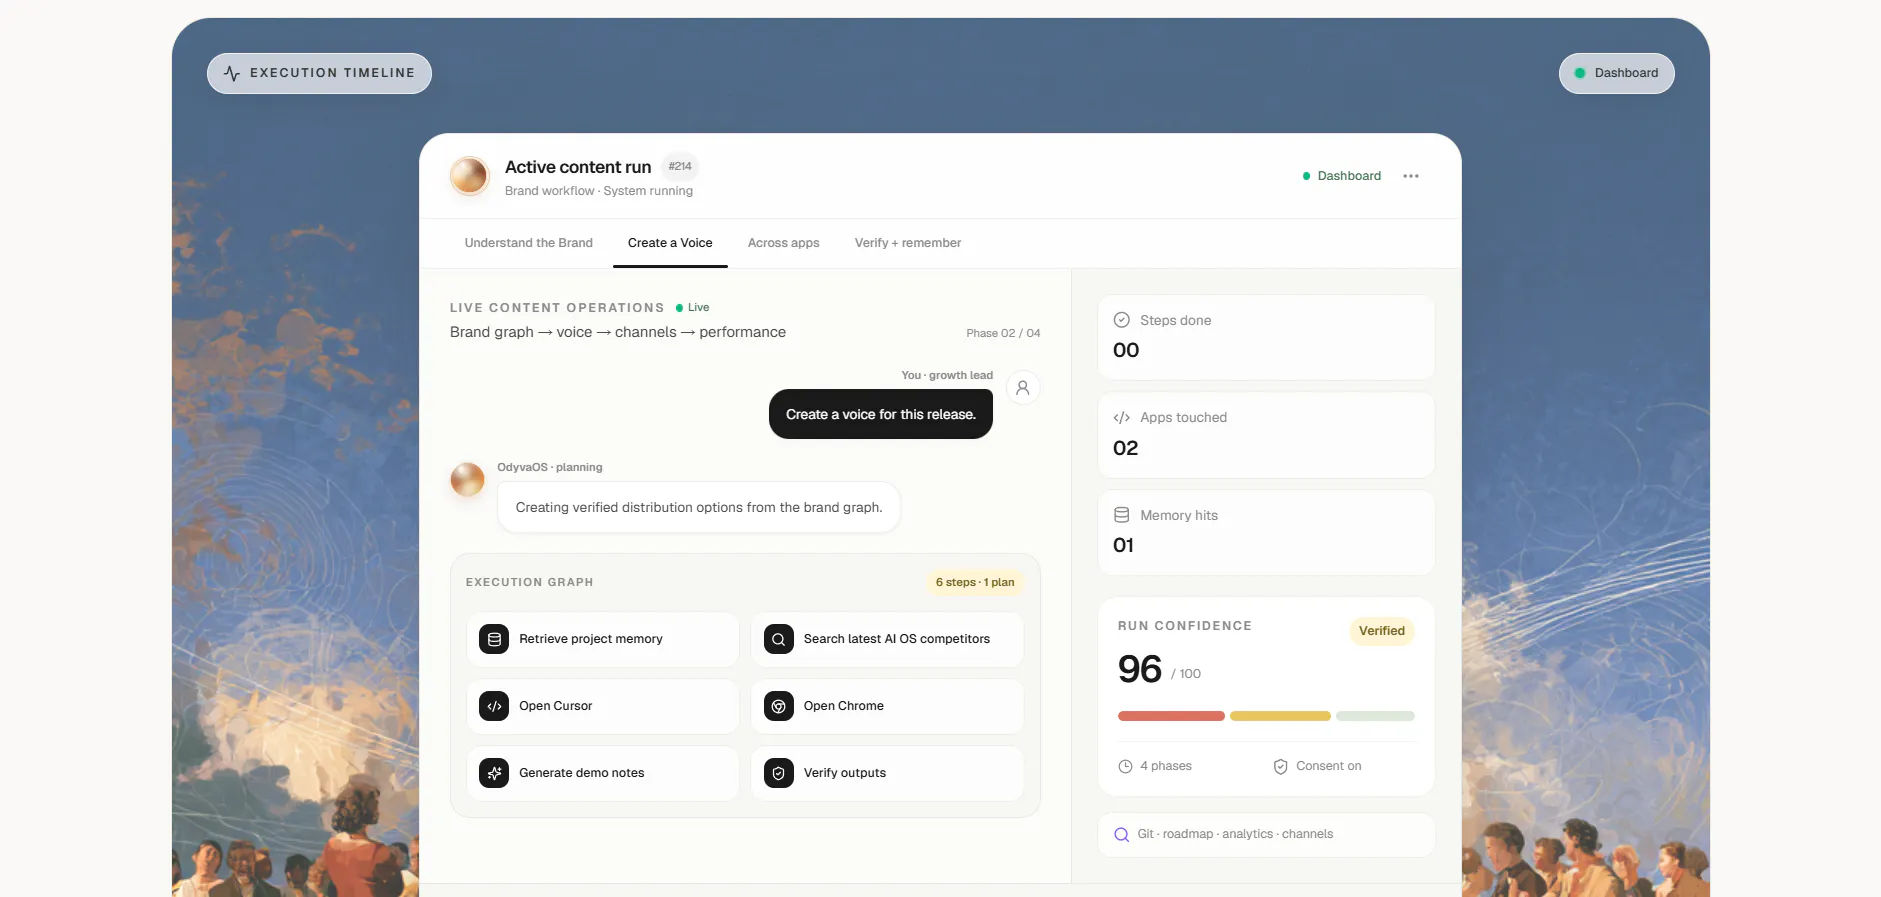1881x897 pixels.
Task: Click the sparkle icon for Generate demo notes
Action: click(494, 773)
